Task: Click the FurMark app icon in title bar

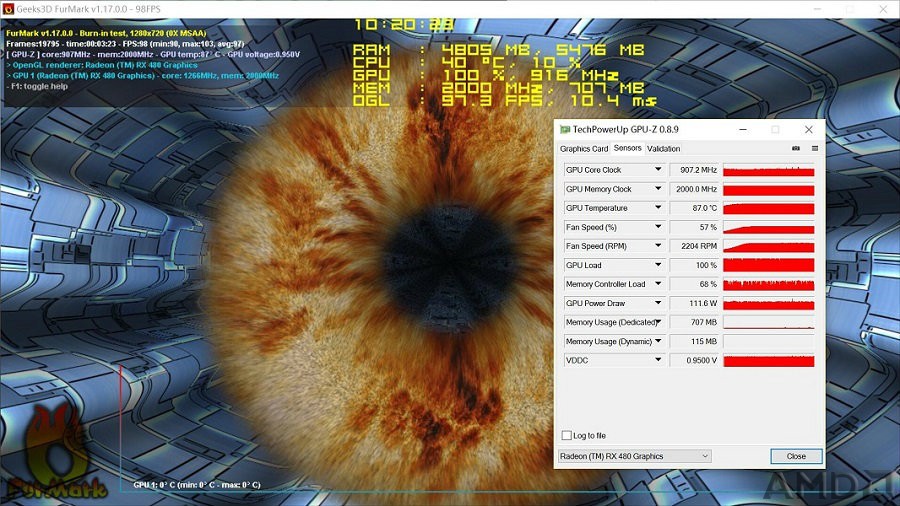Action: click(8, 9)
